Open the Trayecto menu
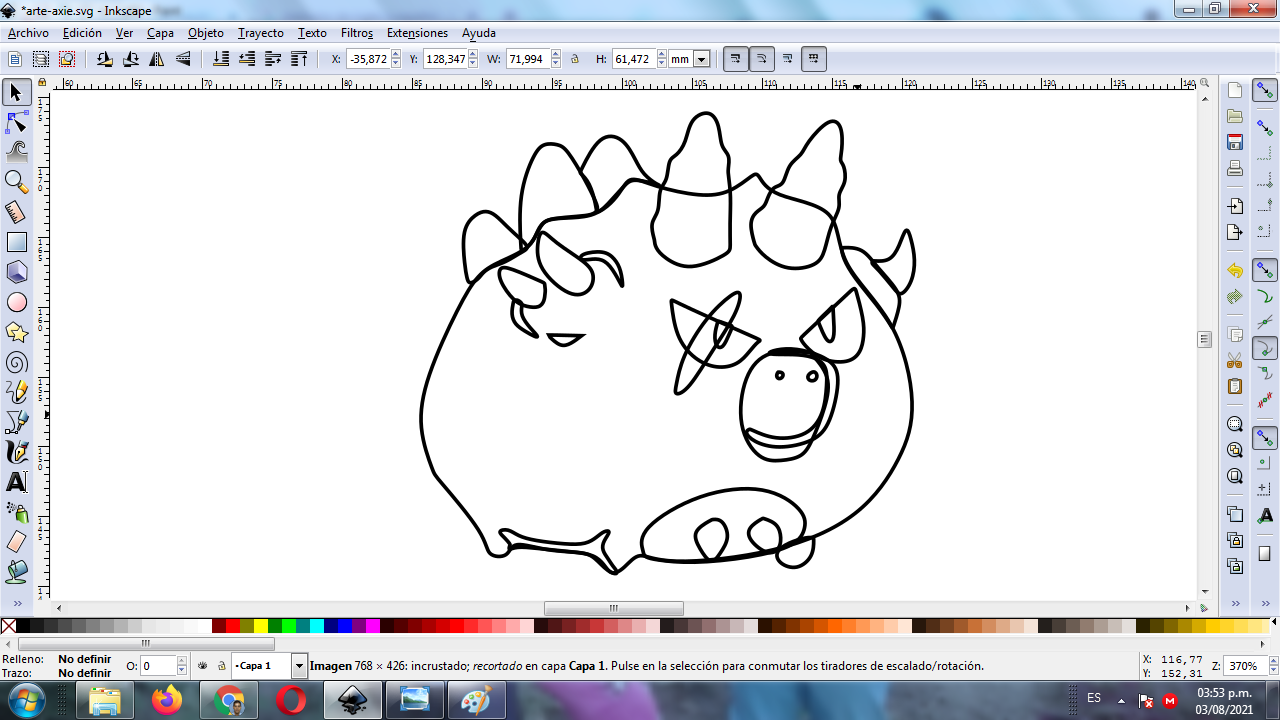Screen dimensions: 1280x720 click(x=261, y=33)
